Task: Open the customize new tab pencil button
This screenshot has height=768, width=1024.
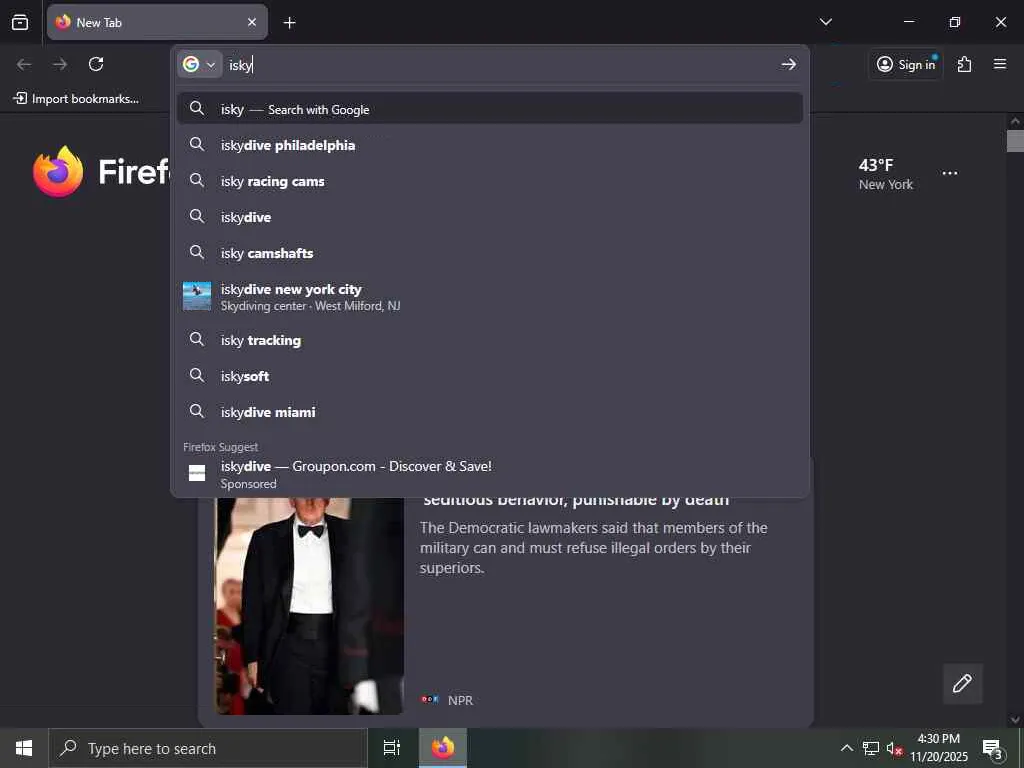Action: [962, 684]
